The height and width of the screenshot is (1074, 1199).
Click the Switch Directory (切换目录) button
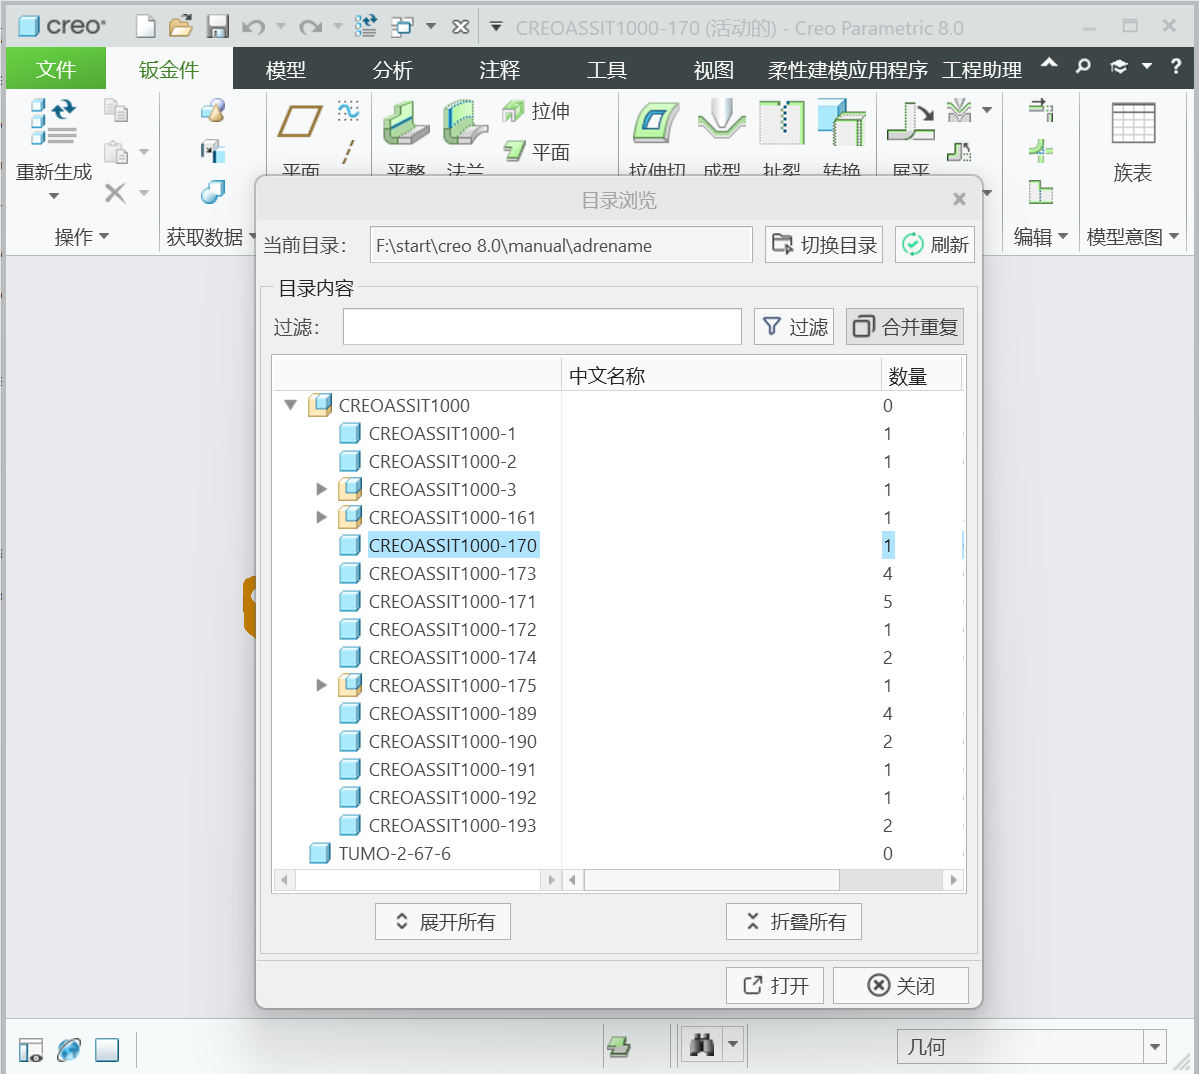click(824, 245)
